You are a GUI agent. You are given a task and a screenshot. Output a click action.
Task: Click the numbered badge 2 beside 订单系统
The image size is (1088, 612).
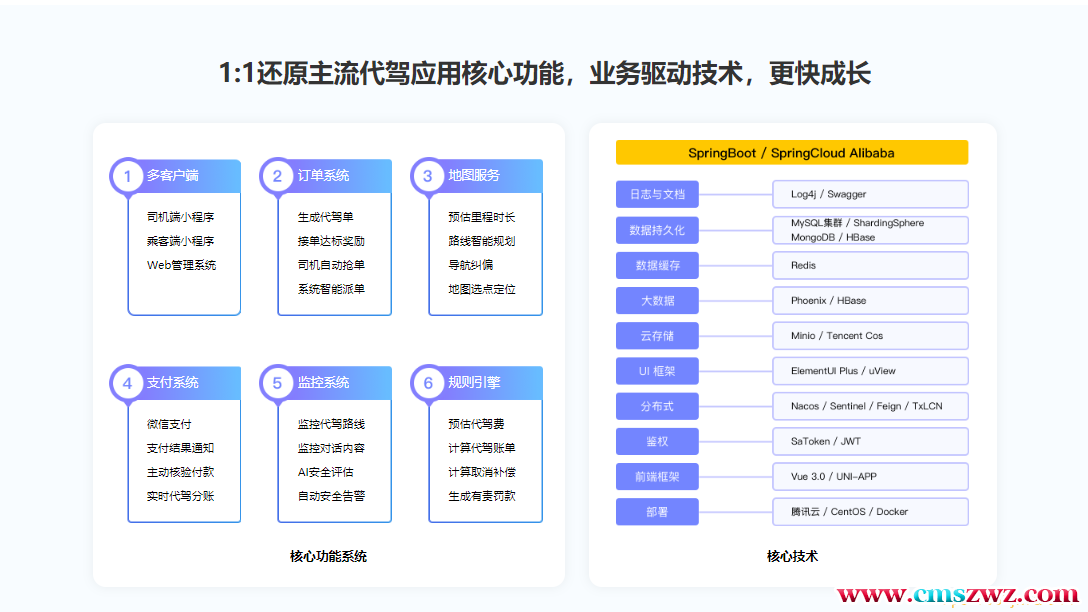(277, 175)
